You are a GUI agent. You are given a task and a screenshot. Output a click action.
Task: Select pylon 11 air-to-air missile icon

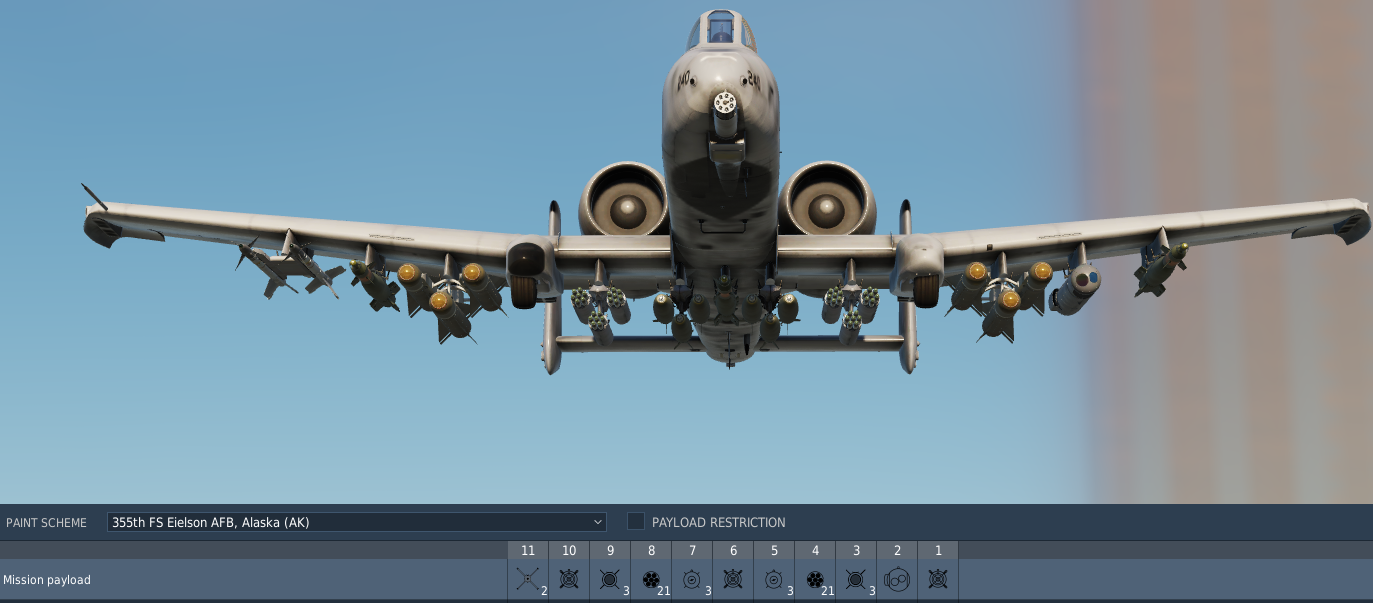click(528, 579)
